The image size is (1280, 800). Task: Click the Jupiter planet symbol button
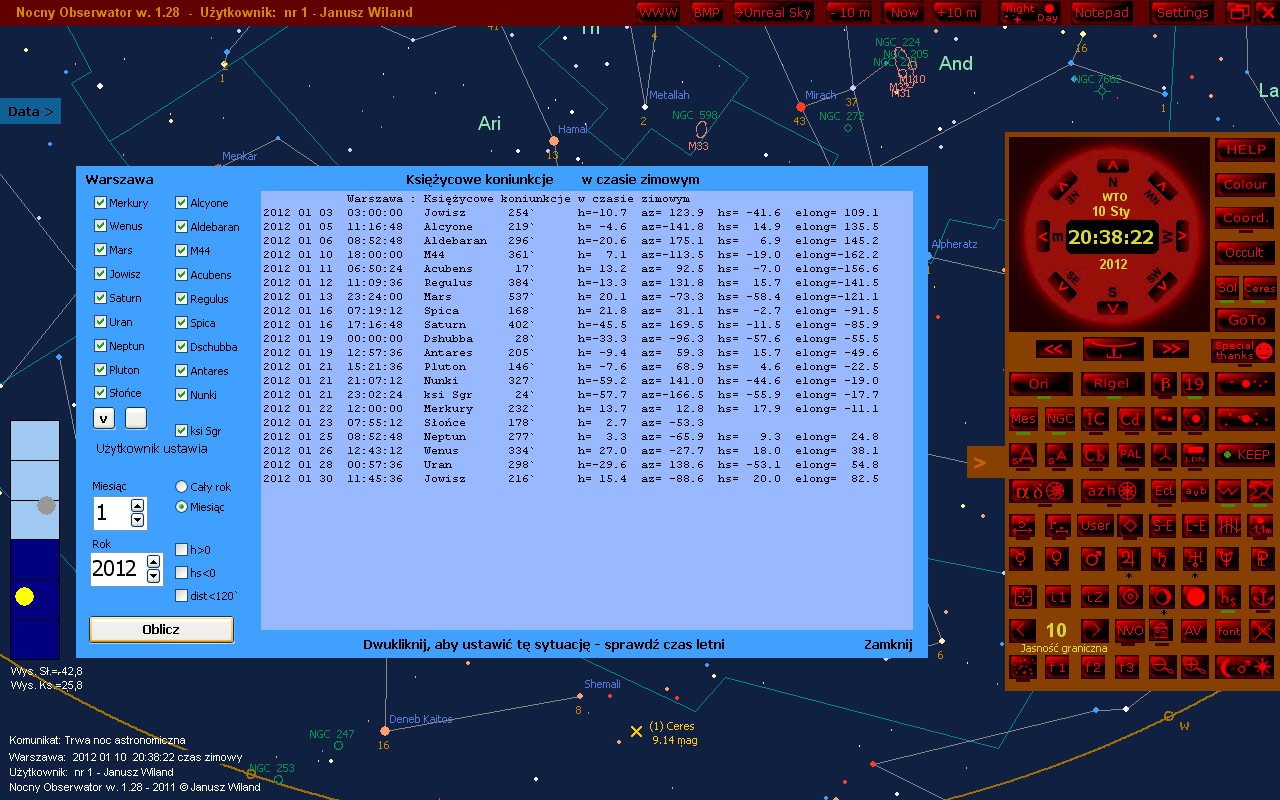pyautogui.click(x=1129, y=559)
